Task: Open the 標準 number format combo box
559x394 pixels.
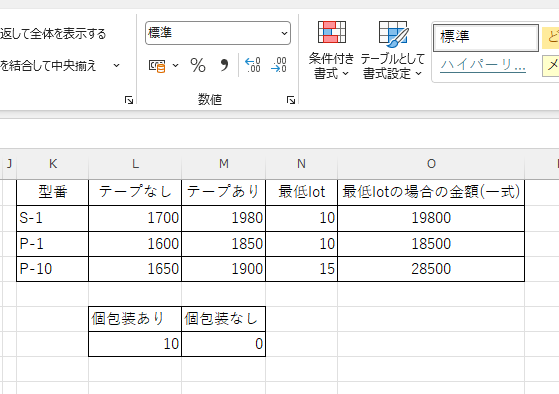Action: point(218,33)
